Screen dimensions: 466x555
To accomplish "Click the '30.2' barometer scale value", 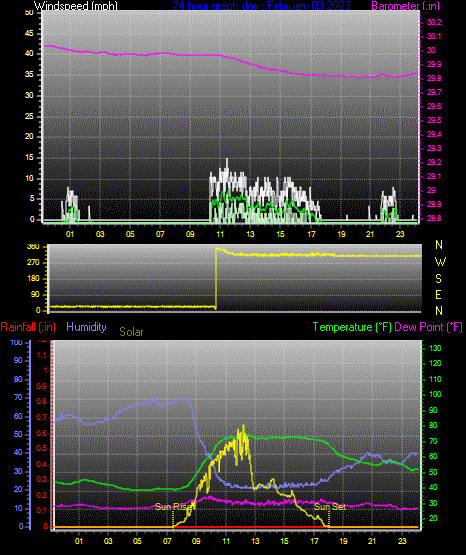I will click(x=434, y=22).
